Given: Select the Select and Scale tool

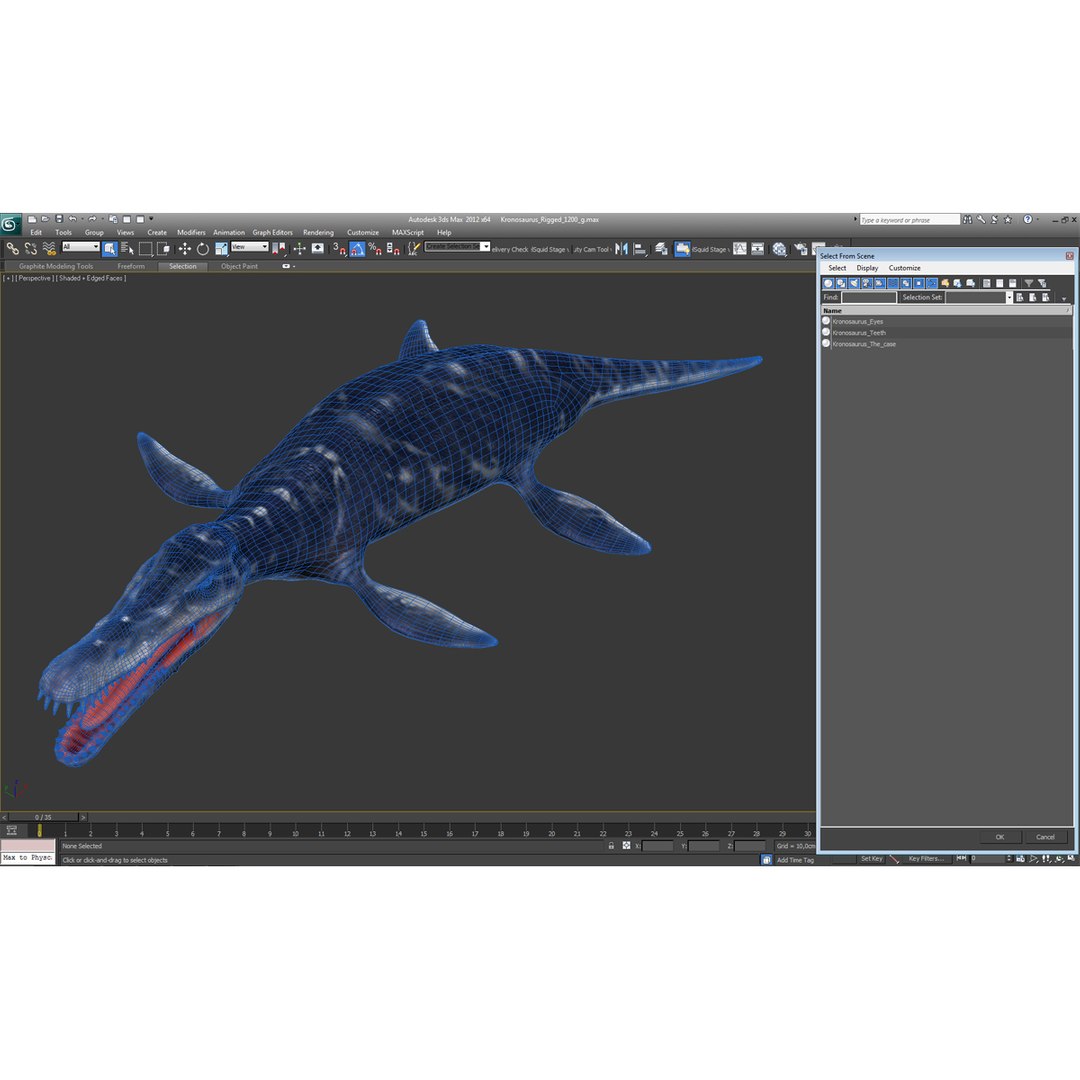Looking at the screenshot, I should point(221,249).
